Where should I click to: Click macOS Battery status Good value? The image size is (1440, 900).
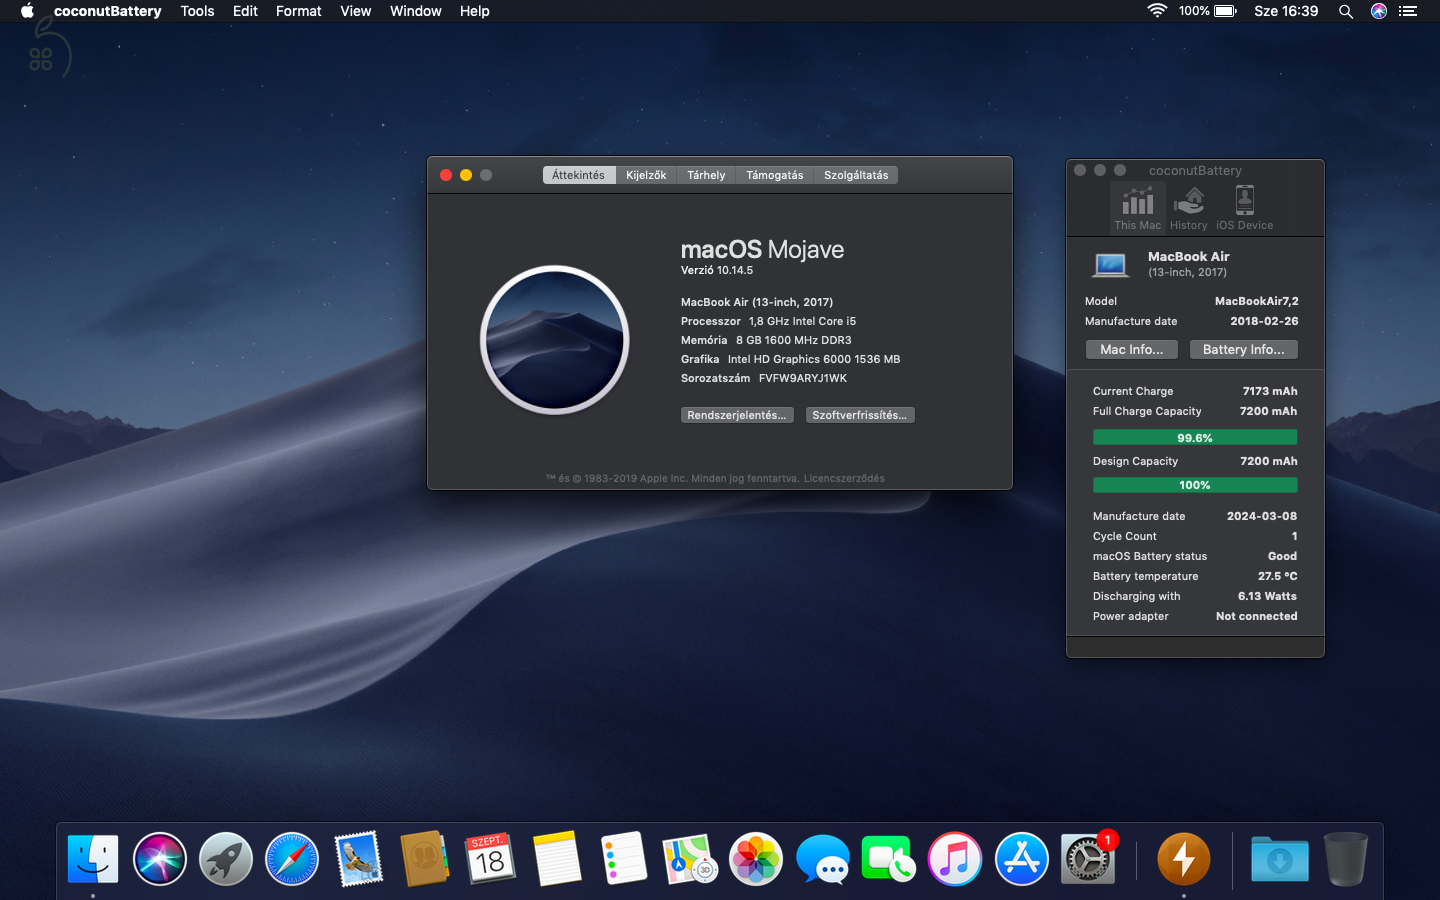point(1282,556)
